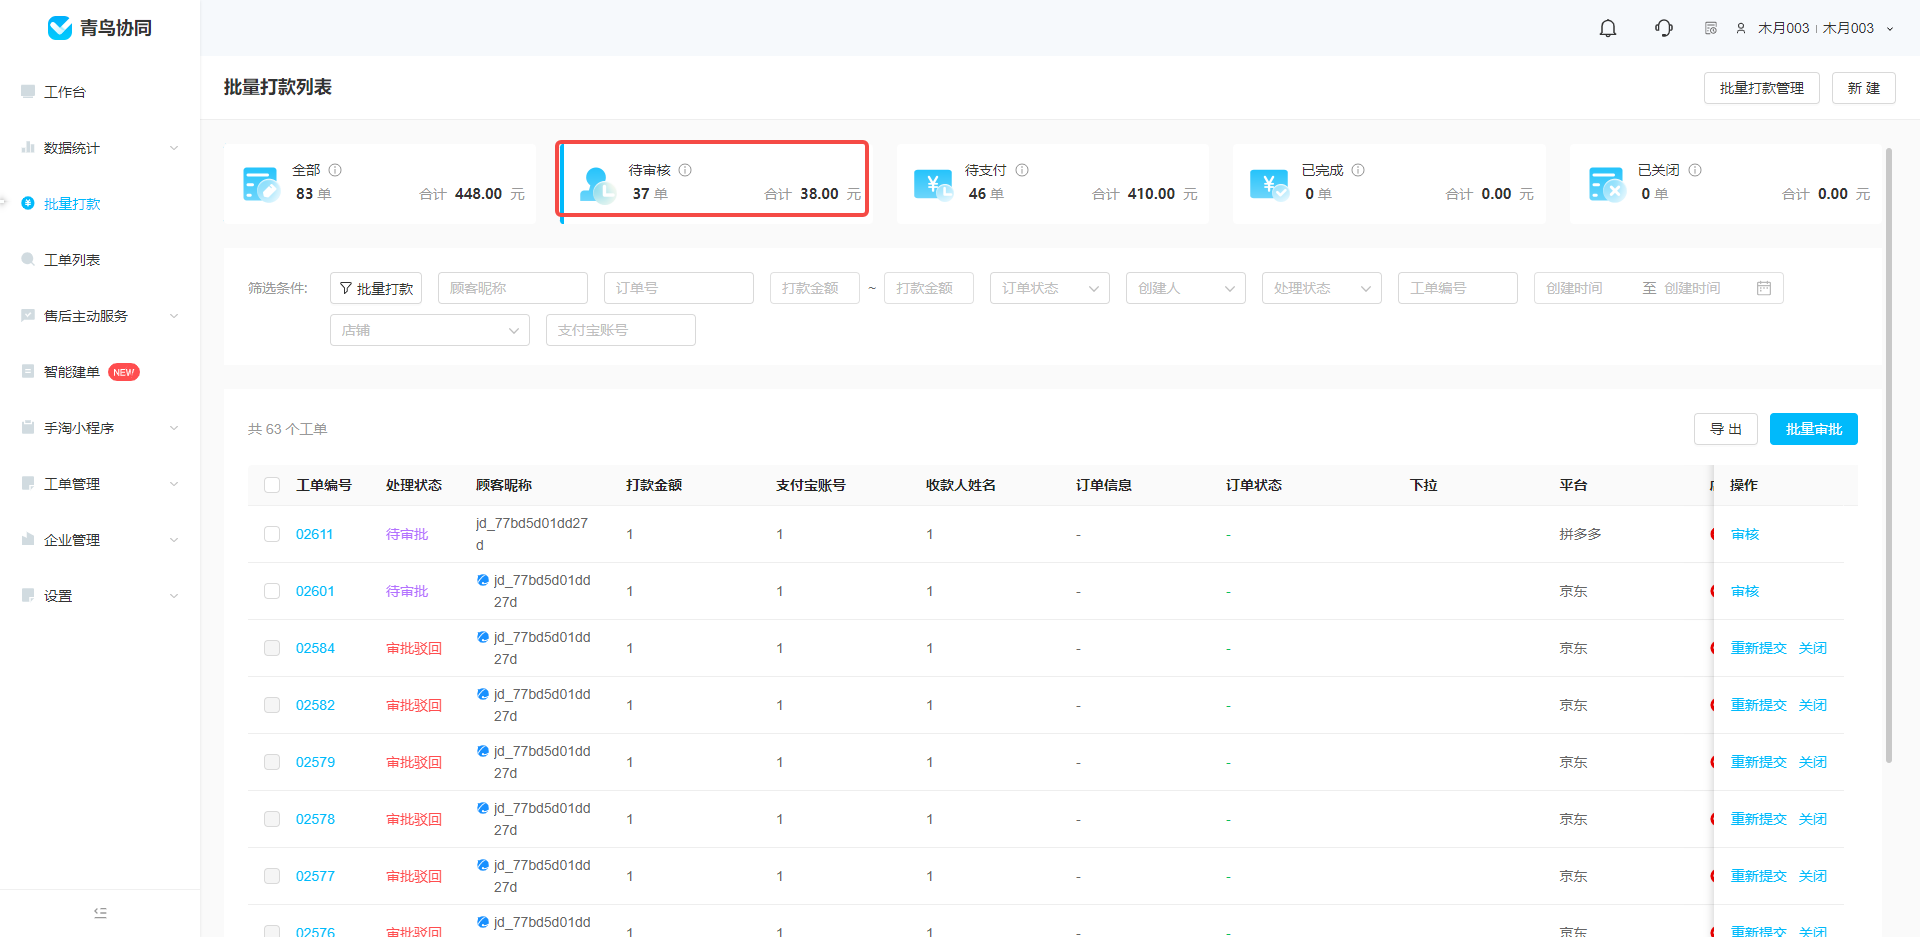The width and height of the screenshot is (1920, 937).
Task: Click the calendar icon in 创建时间 field
Action: pyautogui.click(x=1764, y=288)
